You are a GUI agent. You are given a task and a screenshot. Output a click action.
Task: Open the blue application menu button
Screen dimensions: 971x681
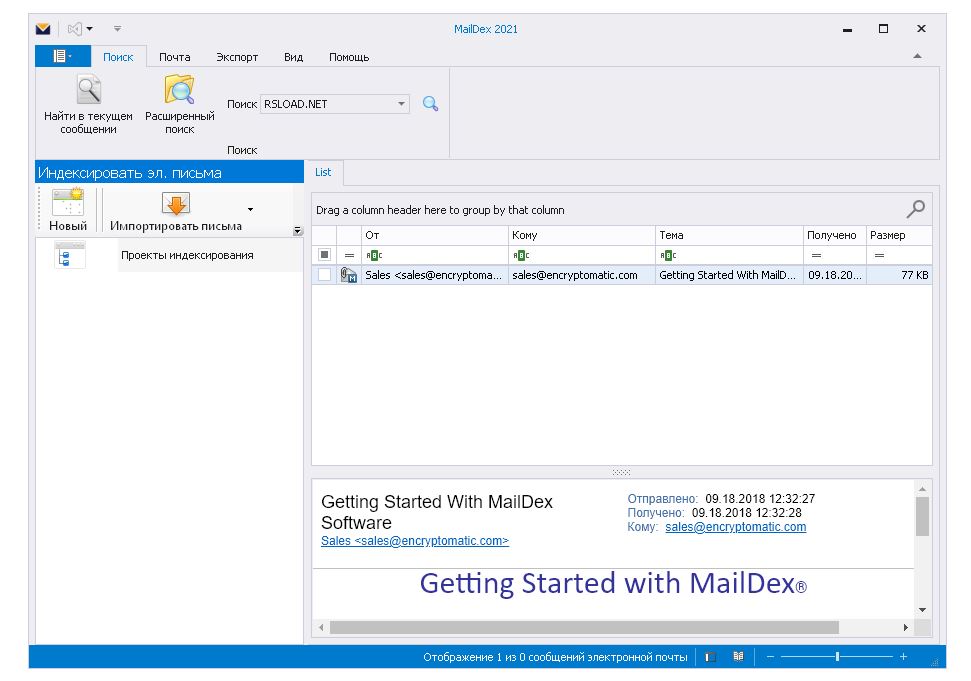tap(63, 56)
